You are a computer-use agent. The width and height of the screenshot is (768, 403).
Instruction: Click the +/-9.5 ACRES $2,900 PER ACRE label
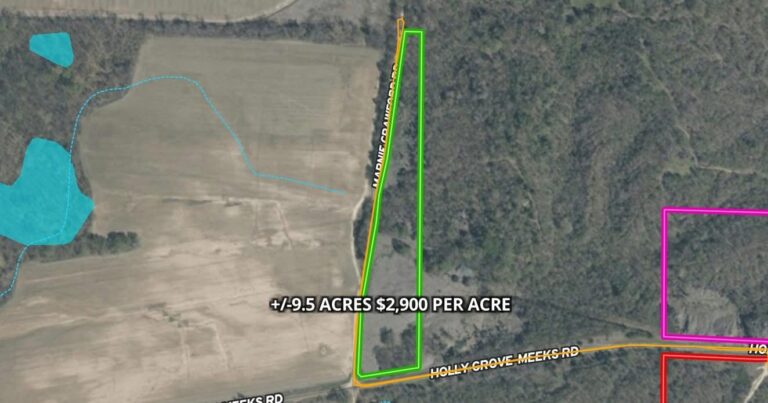pos(390,305)
